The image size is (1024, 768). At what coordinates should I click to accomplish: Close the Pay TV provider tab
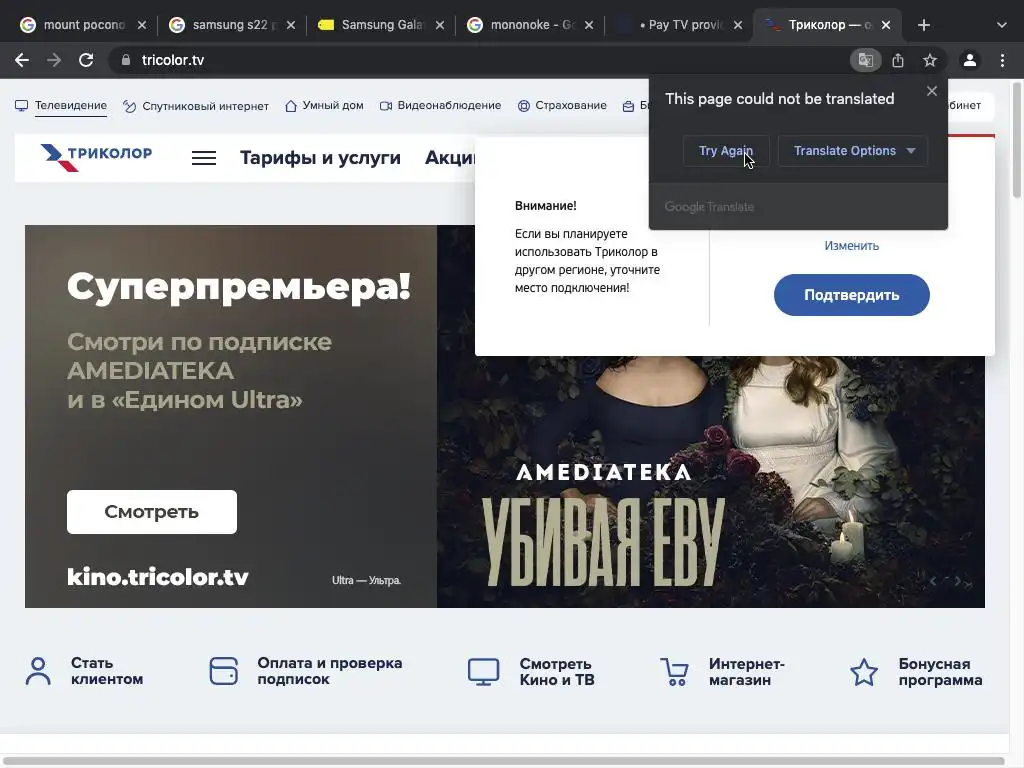(x=737, y=25)
